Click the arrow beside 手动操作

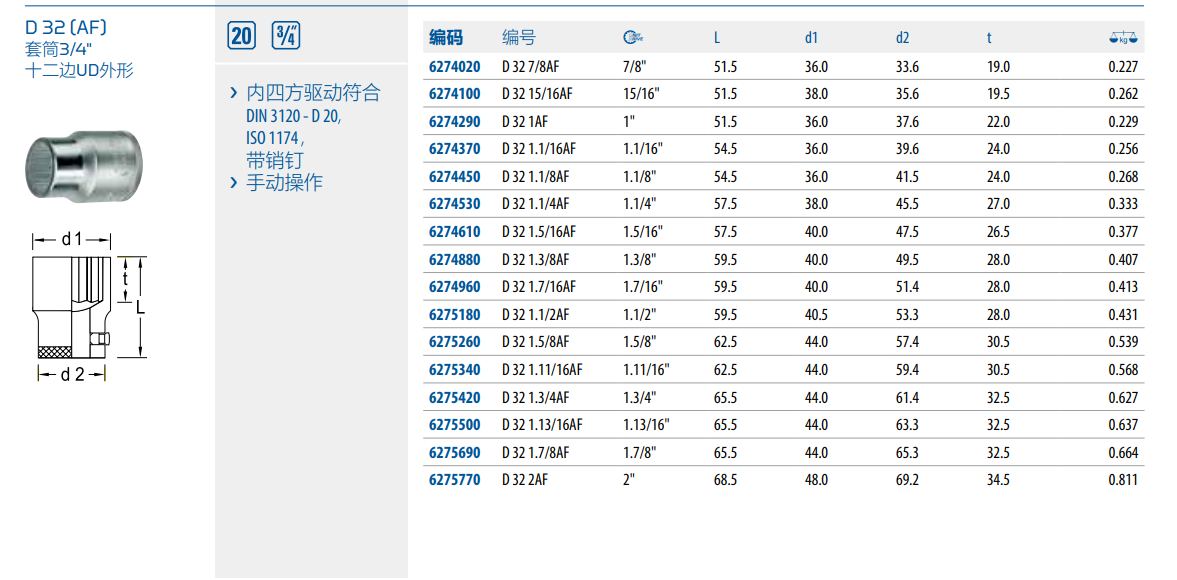tap(233, 182)
